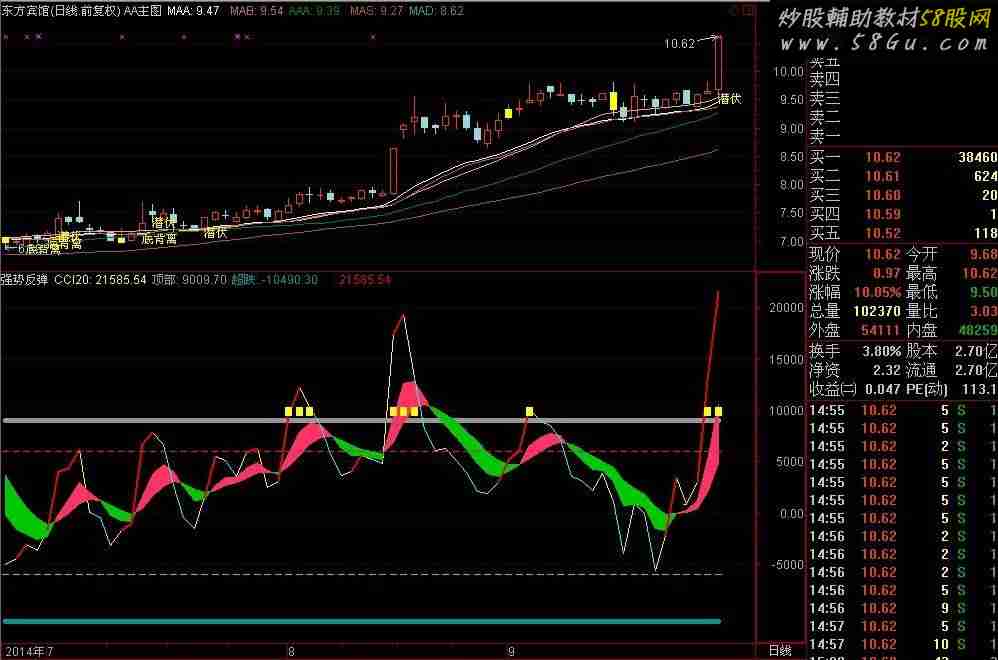Click the 最低 9.50 low price field
The height and width of the screenshot is (660, 998).
(952, 293)
